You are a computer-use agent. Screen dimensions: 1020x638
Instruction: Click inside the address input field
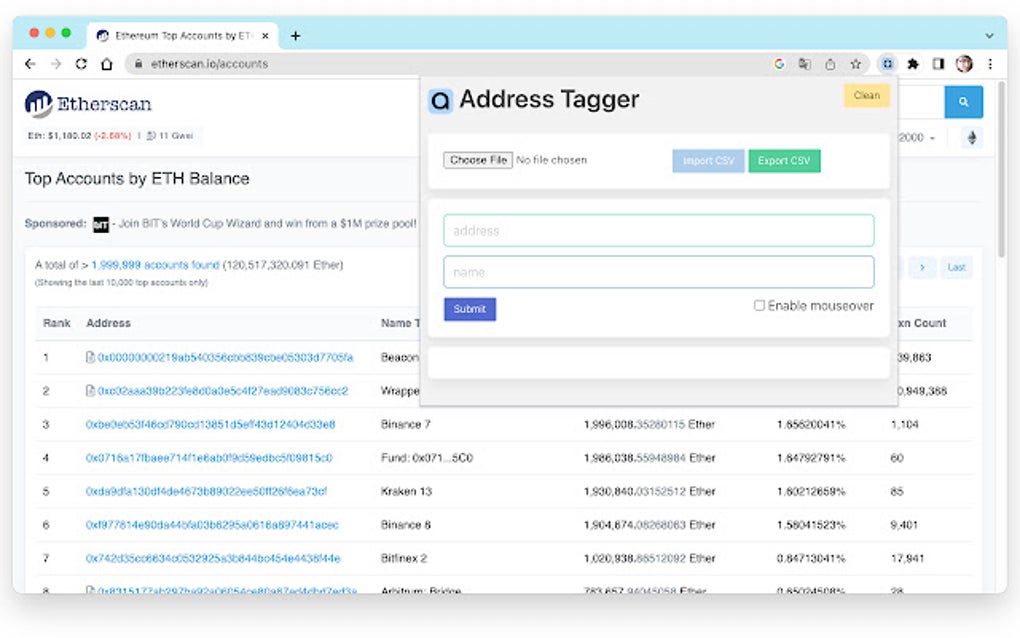[x=660, y=230]
